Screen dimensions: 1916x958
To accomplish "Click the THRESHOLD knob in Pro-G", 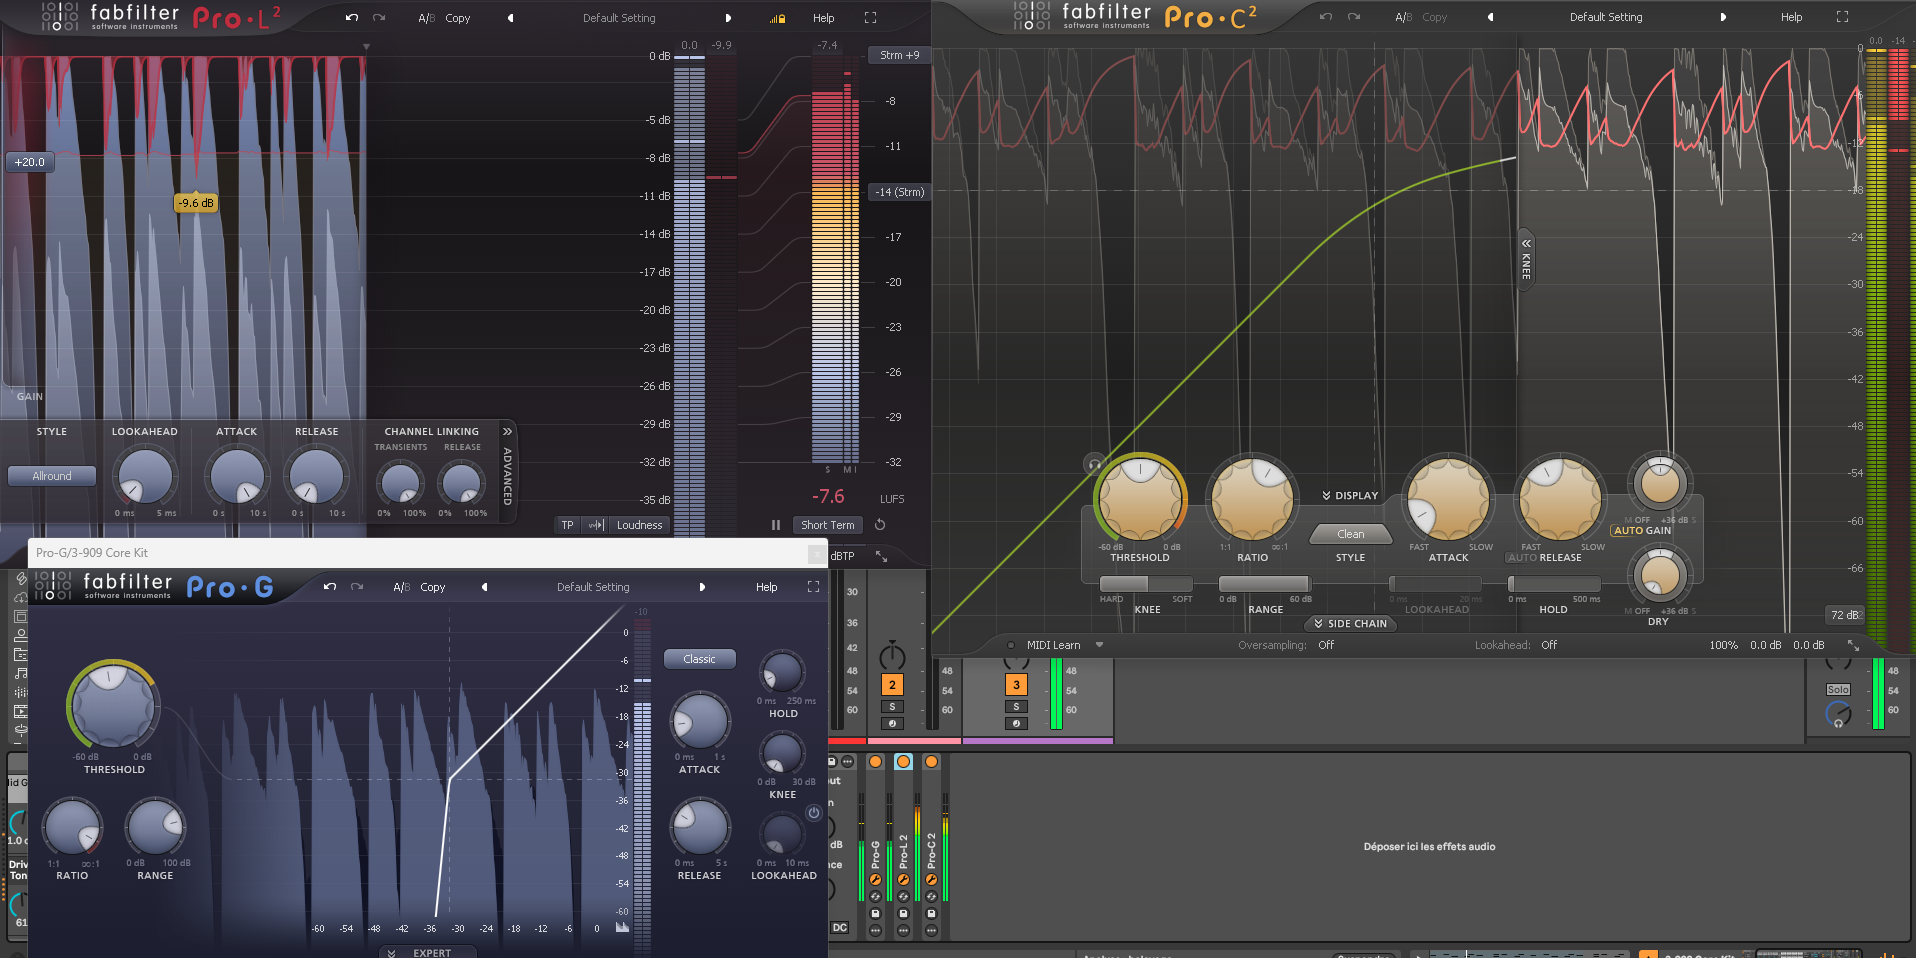I will 113,705.
